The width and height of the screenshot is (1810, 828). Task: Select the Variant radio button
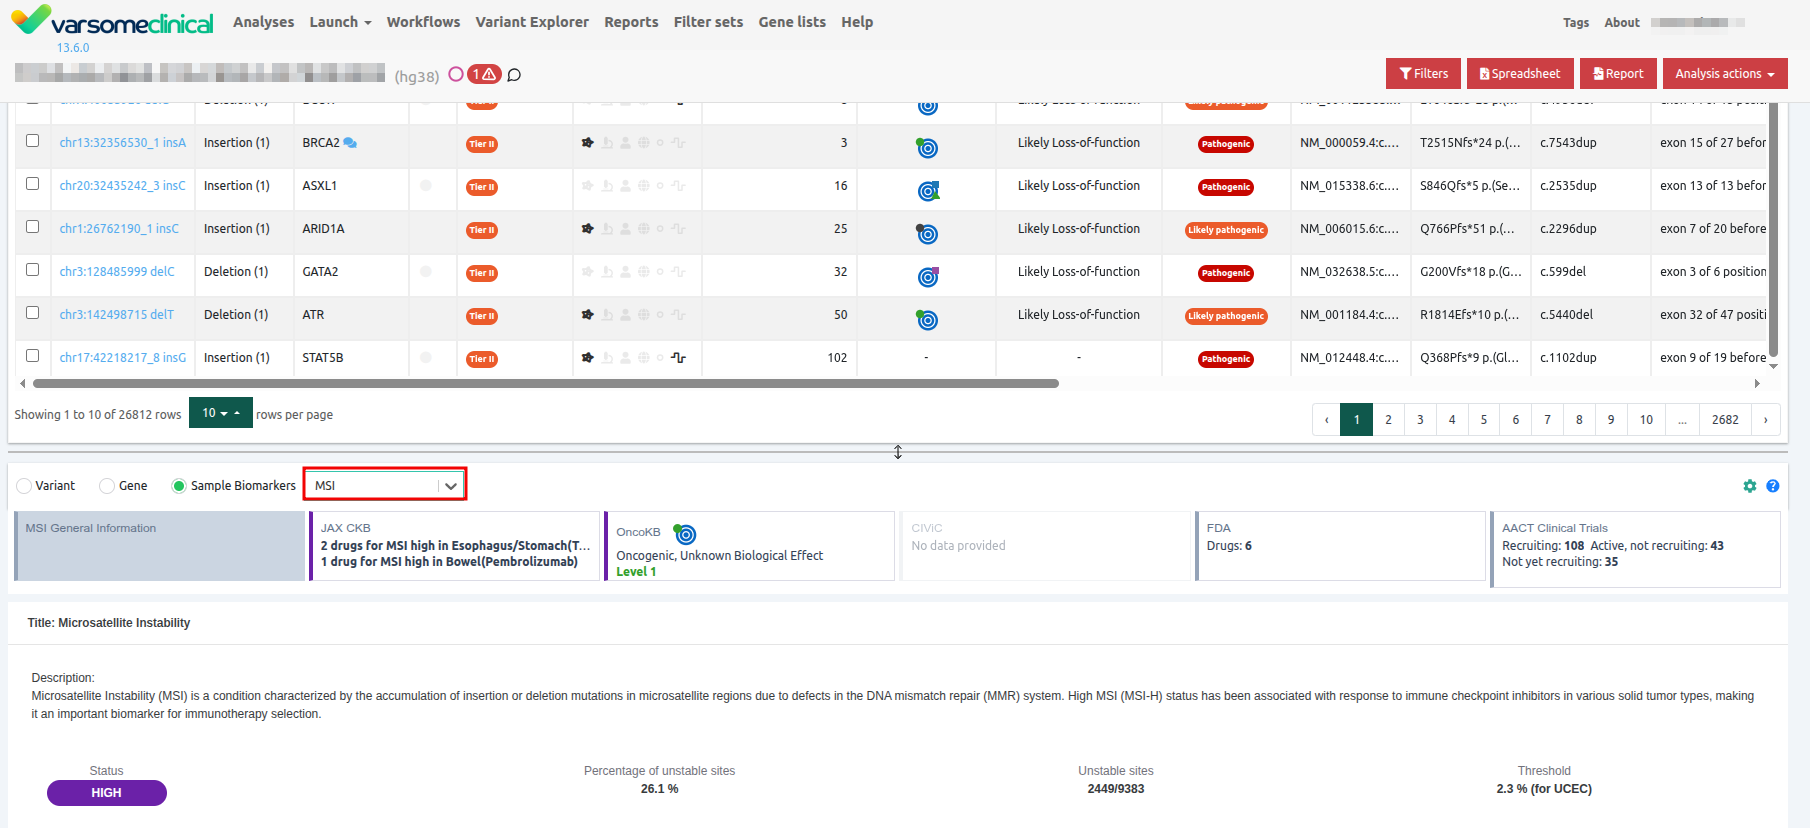pos(25,486)
